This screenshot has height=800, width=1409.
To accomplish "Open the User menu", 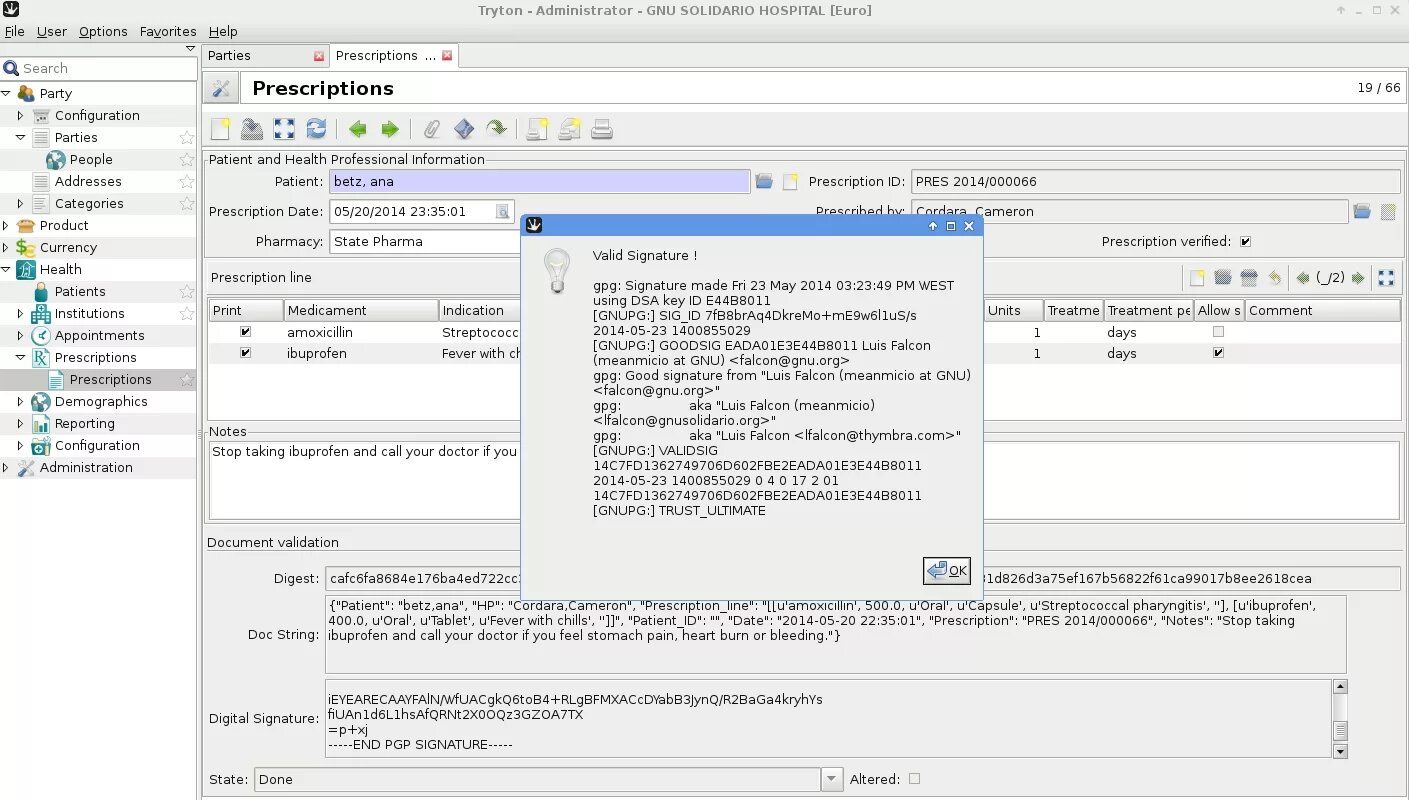I will tap(52, 31).
